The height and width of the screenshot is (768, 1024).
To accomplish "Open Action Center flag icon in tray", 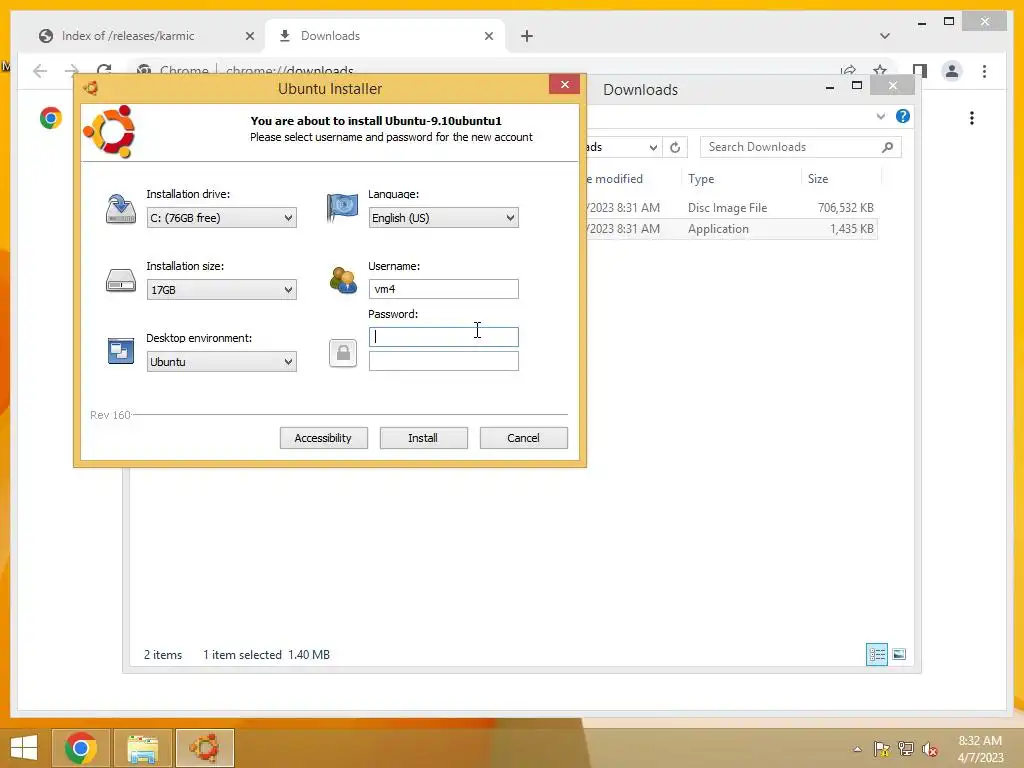I will tap(882, 749).
